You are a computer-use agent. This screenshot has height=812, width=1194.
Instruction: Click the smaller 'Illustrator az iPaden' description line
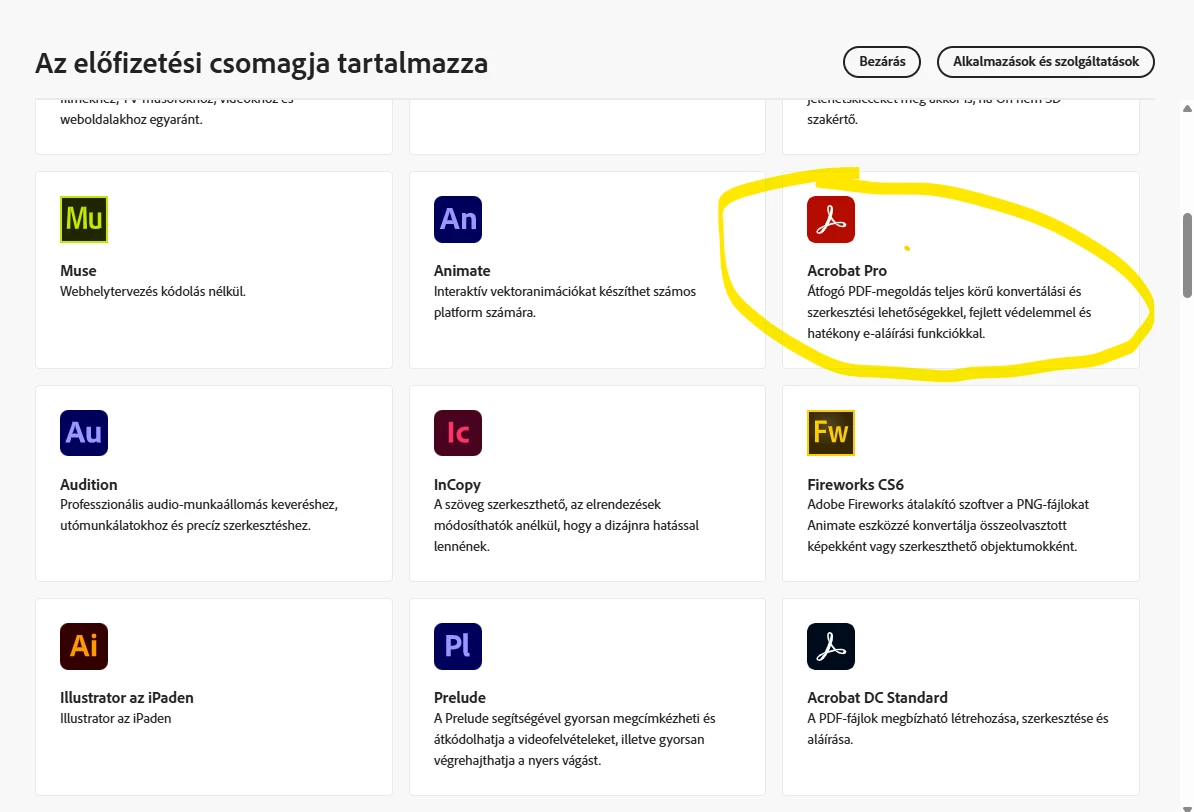click(x=116, y=718)
